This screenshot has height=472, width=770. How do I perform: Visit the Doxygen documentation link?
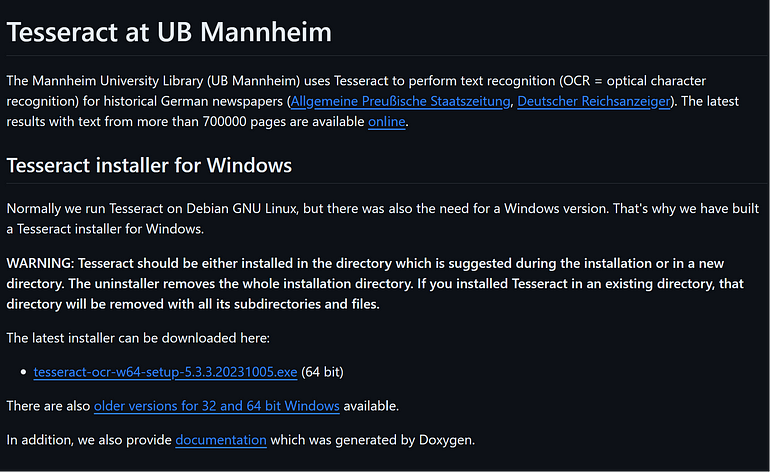pyautogui.click(x=221, y=440)
